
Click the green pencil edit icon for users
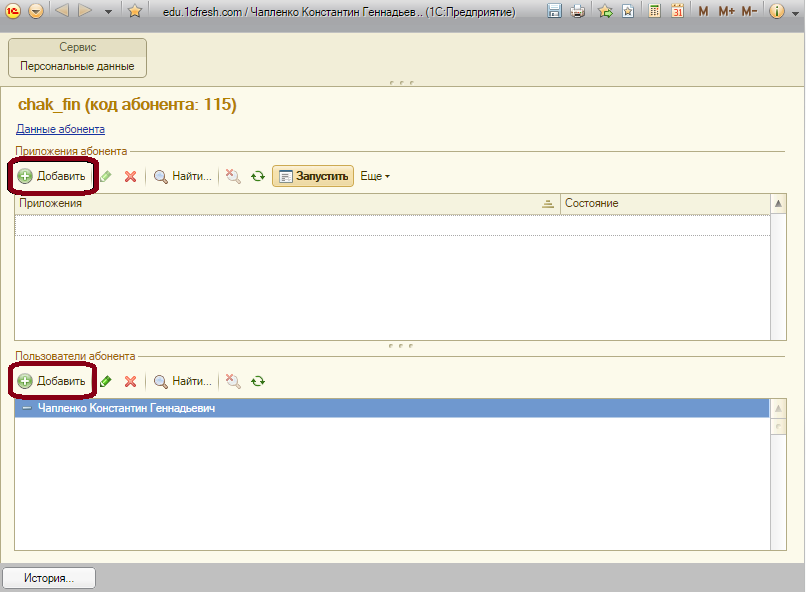click(x=106, y=381)
